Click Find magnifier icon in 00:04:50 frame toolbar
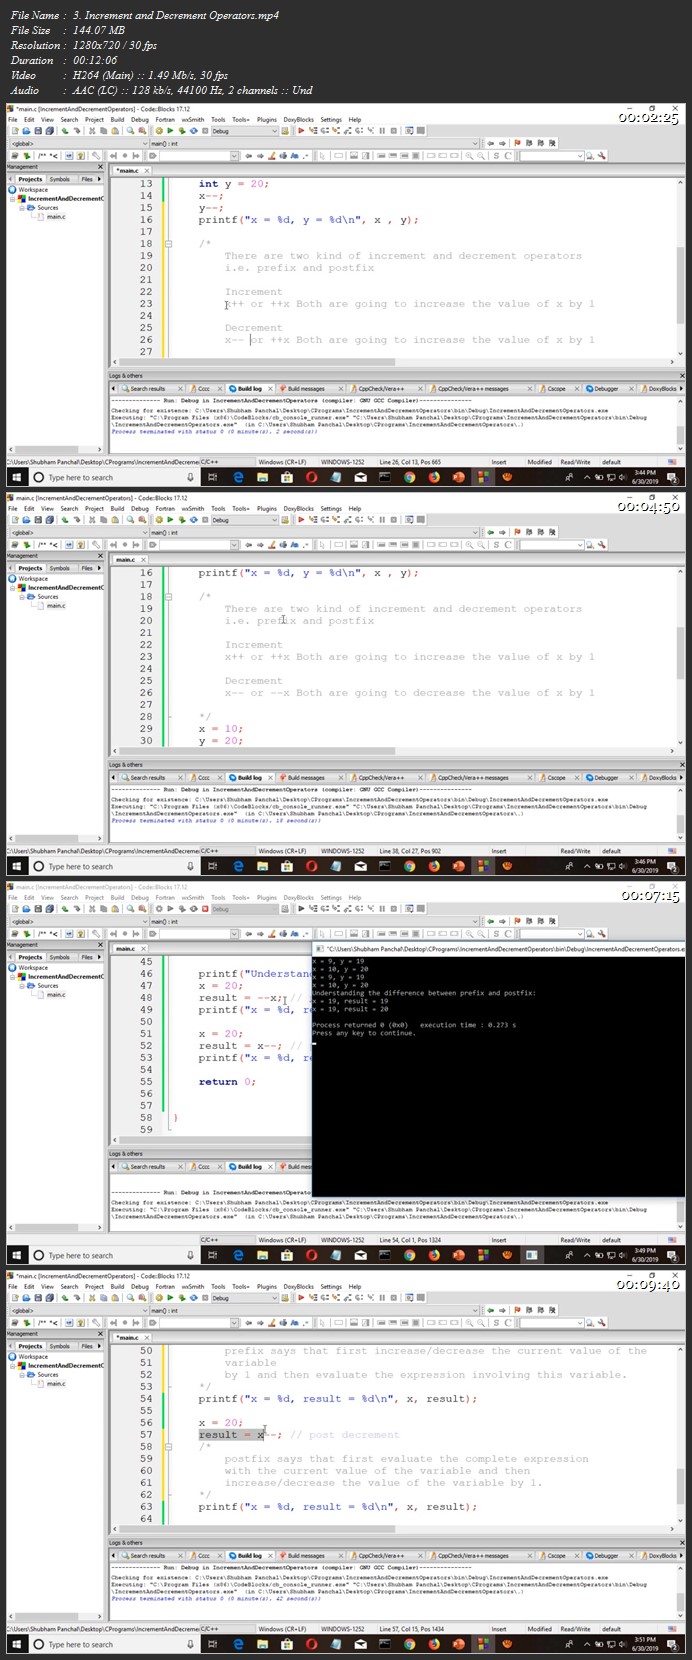692x1660 pixels. pyautogui.click(x=130, y=520)
